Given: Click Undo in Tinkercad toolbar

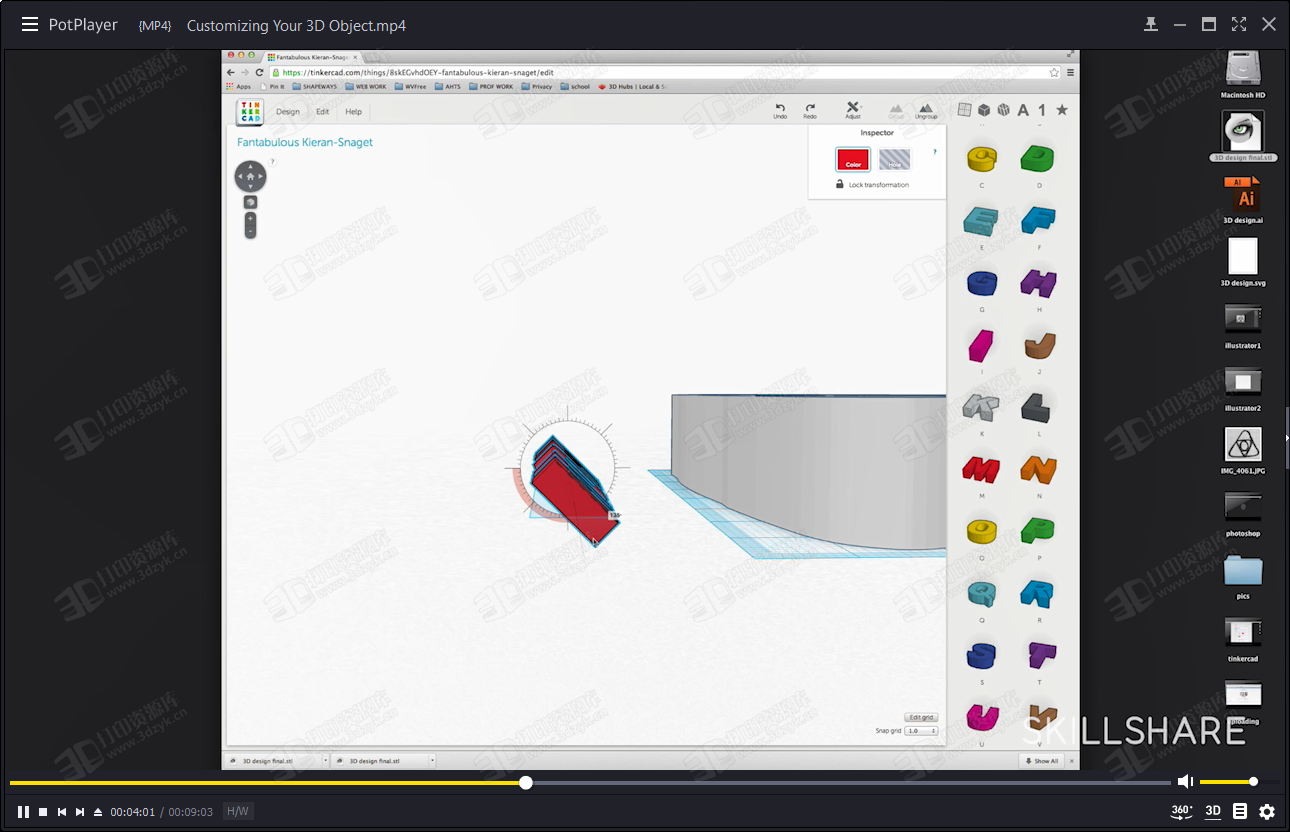Looking at the screenshot, I should coord(780,110).
